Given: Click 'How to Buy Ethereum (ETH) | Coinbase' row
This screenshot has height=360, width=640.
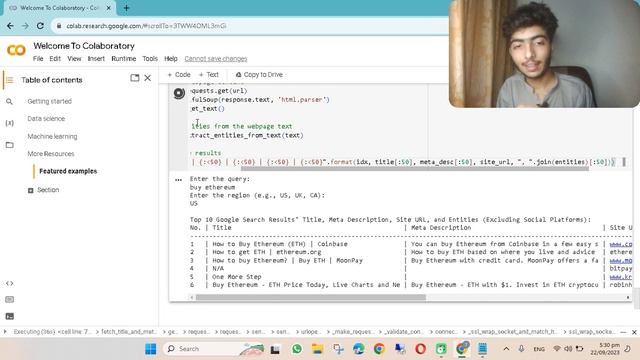Looking at the screenshot, I should pos(280,244).
